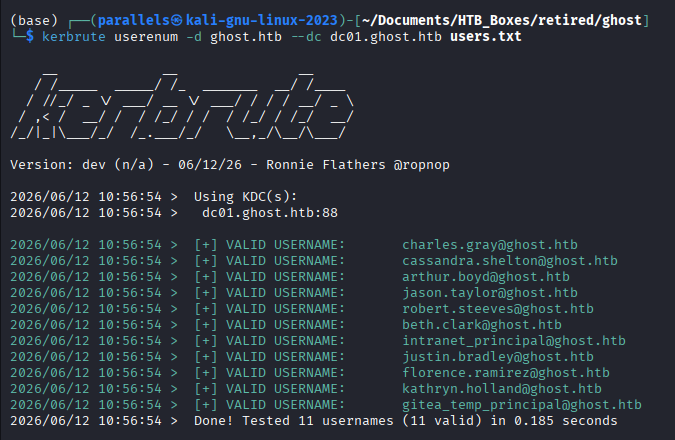Click the '@ropnop' handle
Screen dimensions: 675x440
[x=422, y=165]
